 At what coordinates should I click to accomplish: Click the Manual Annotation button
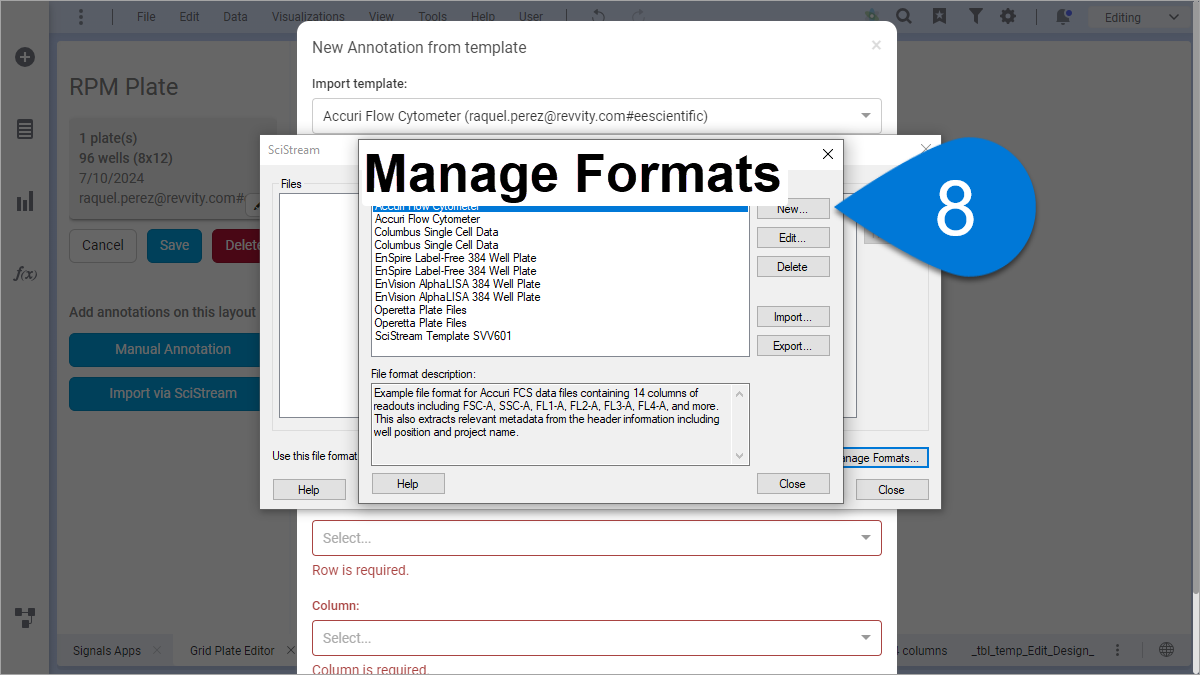(x=165, y=349)
